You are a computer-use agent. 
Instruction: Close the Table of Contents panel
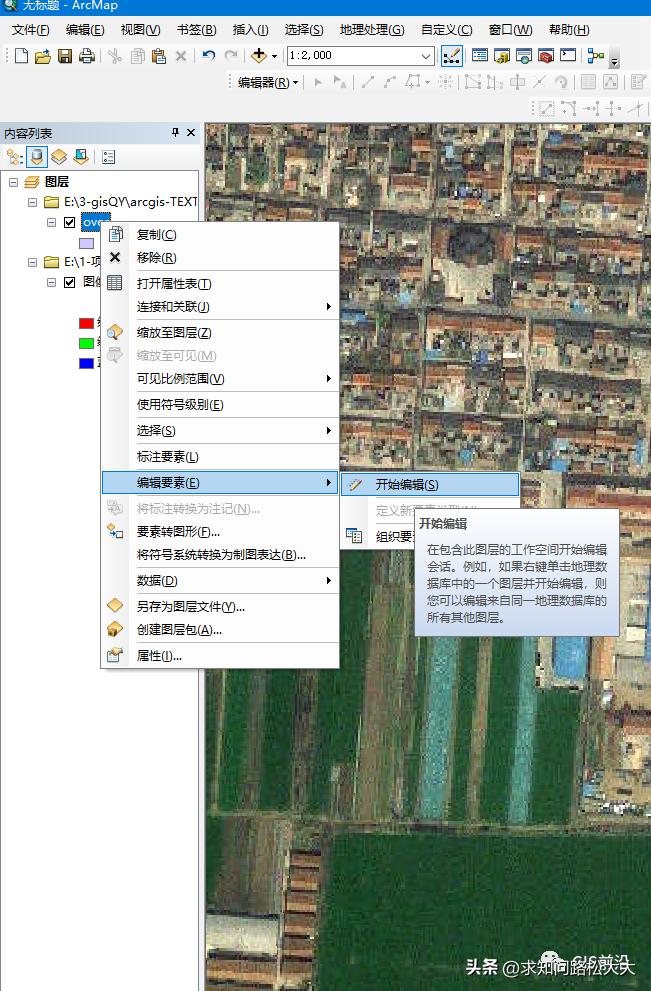point(191,133)
